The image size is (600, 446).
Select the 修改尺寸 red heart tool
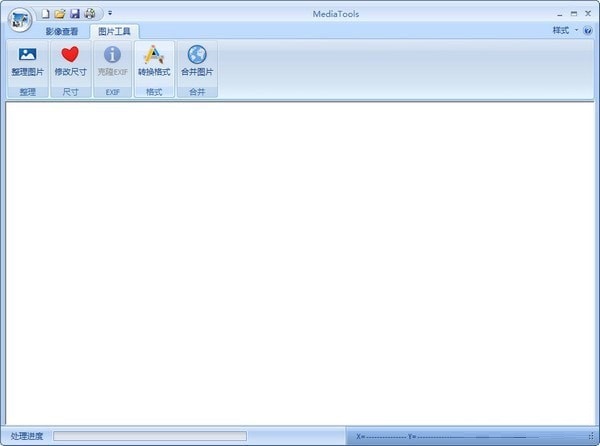(x=70, y=55)
